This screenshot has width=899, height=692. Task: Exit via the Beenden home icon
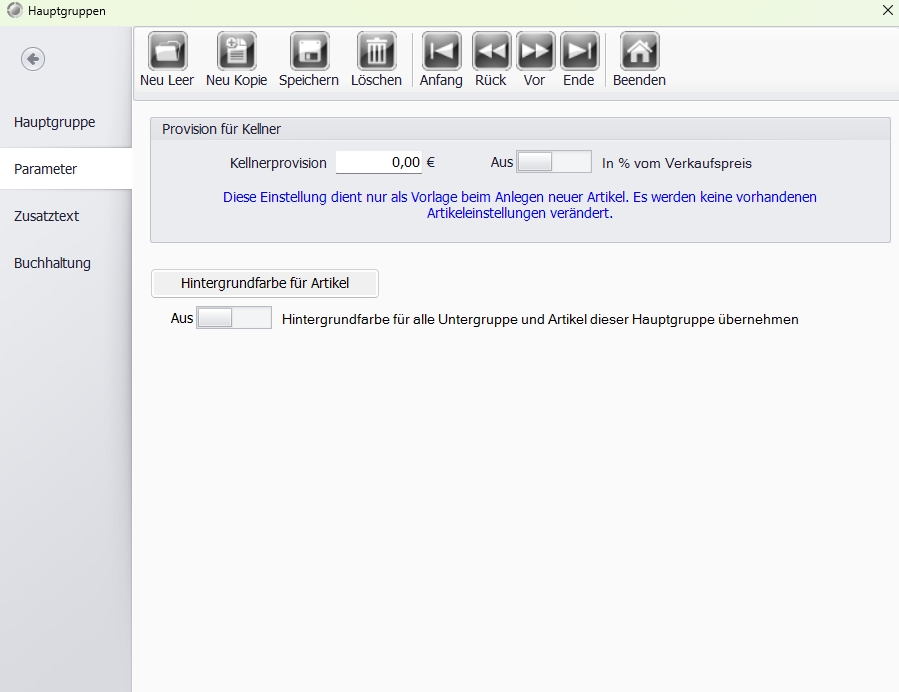[x=639, y=52]
